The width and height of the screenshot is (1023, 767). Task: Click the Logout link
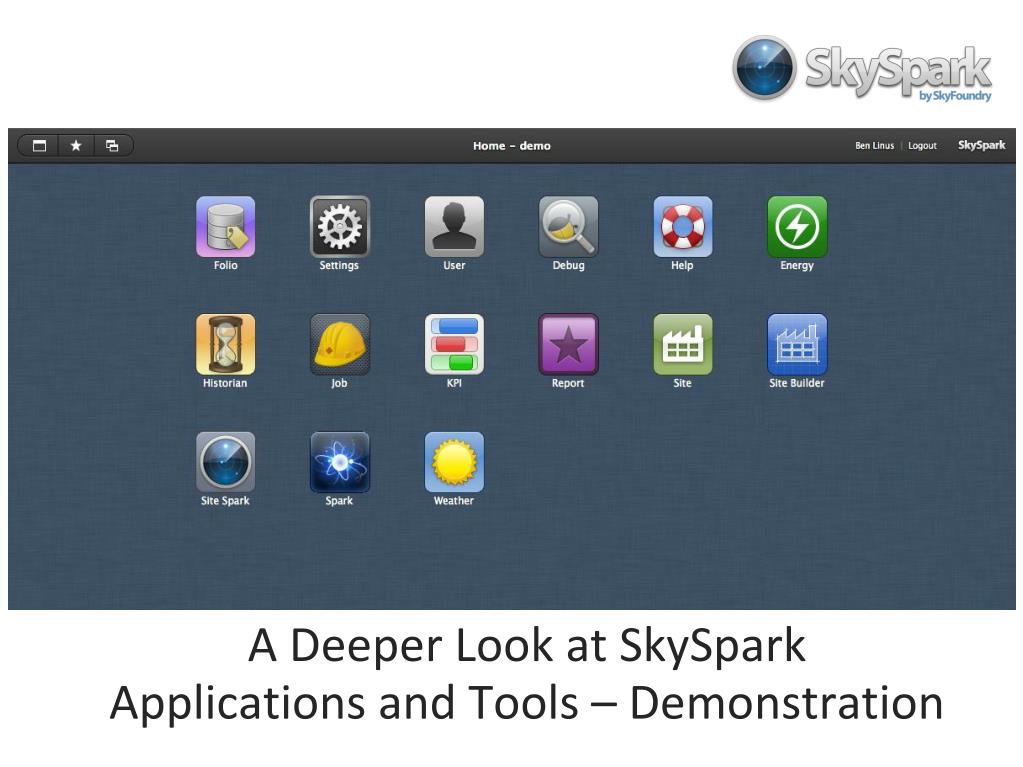pos(922,145)
